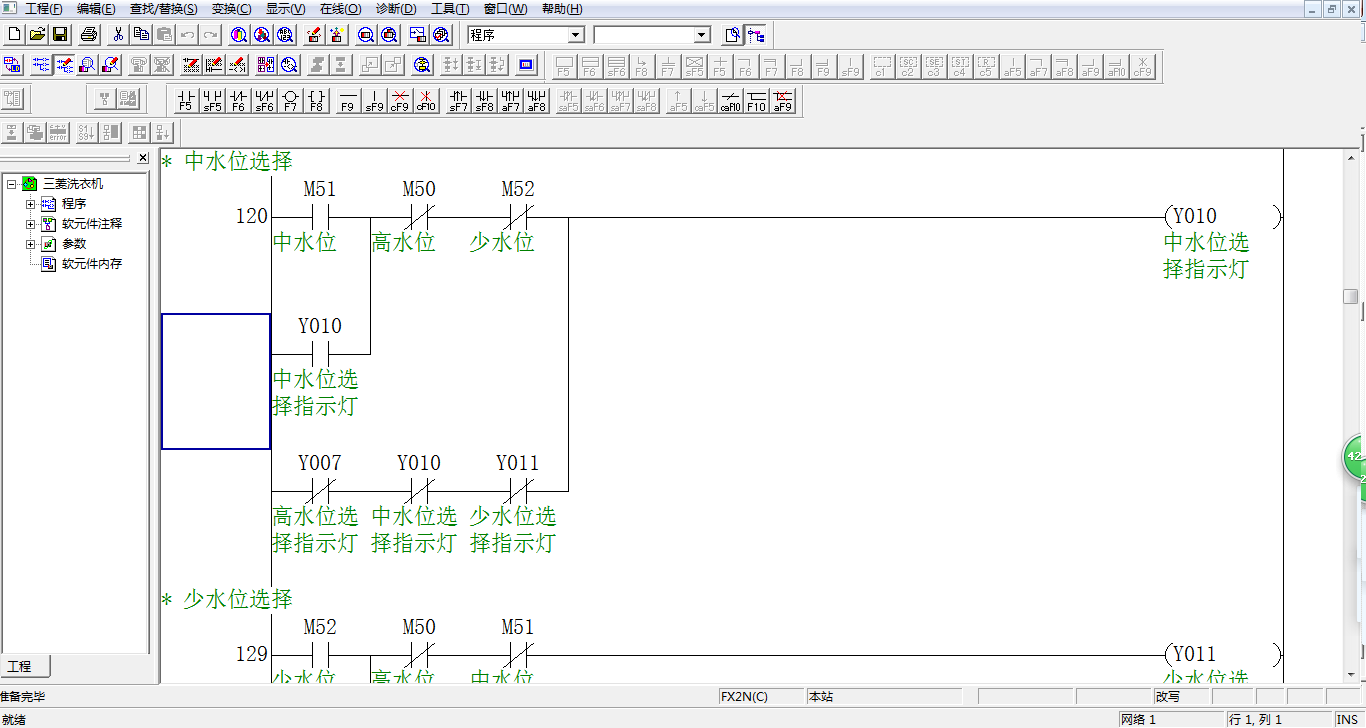Insert parallel normally closed contact (sF6)
The image size is (1366, 728).
tap(264, 100)
